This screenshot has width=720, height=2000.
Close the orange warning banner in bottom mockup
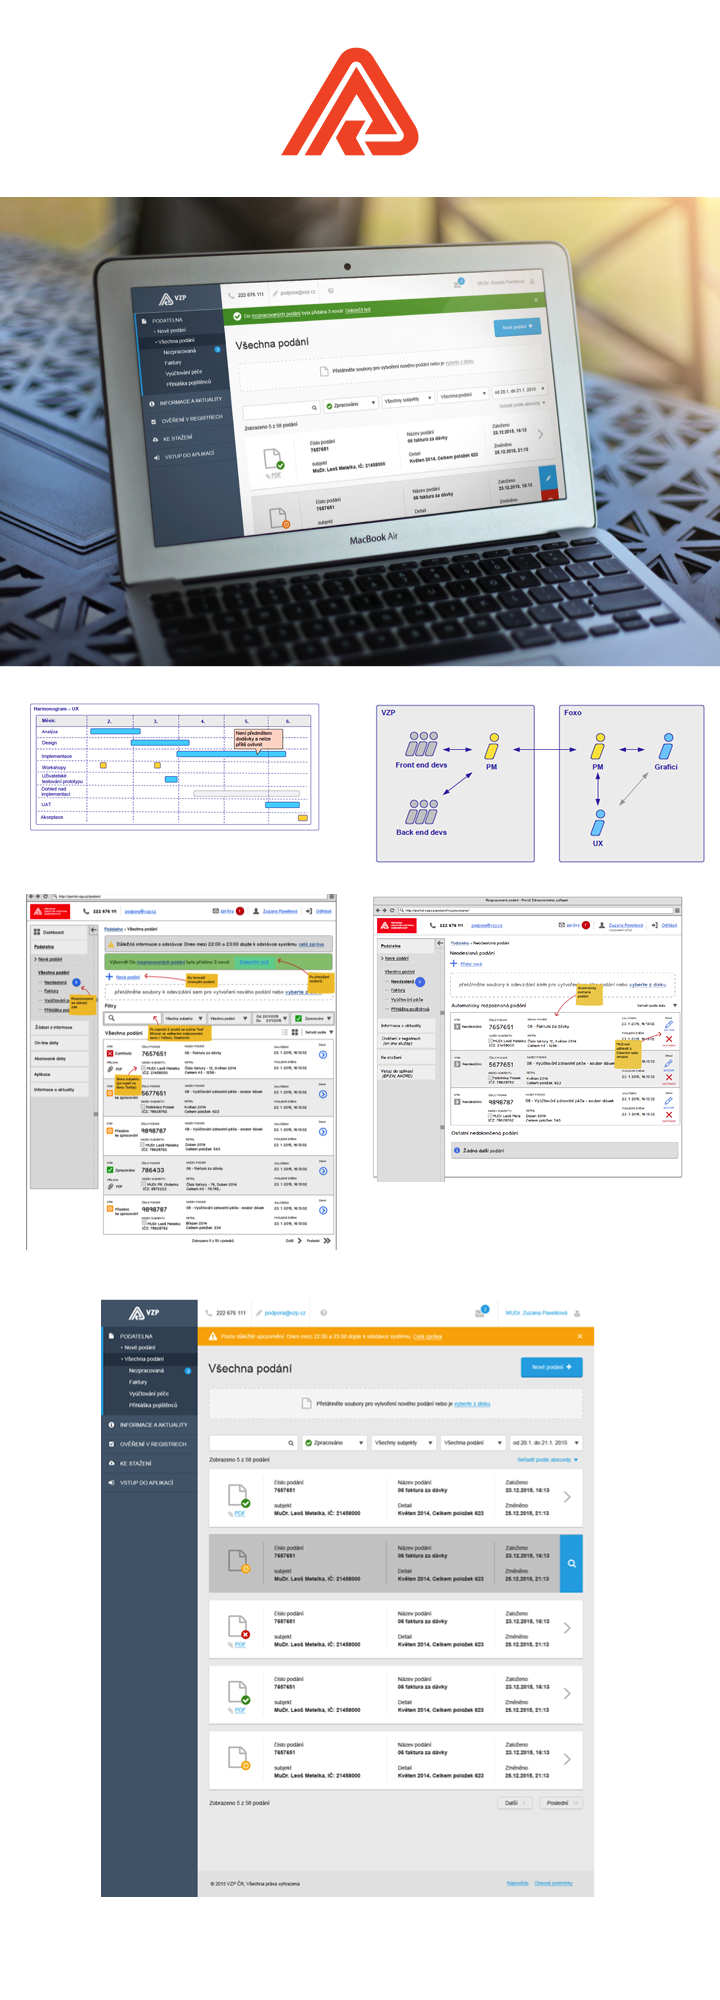click(x=580, y=1336)
